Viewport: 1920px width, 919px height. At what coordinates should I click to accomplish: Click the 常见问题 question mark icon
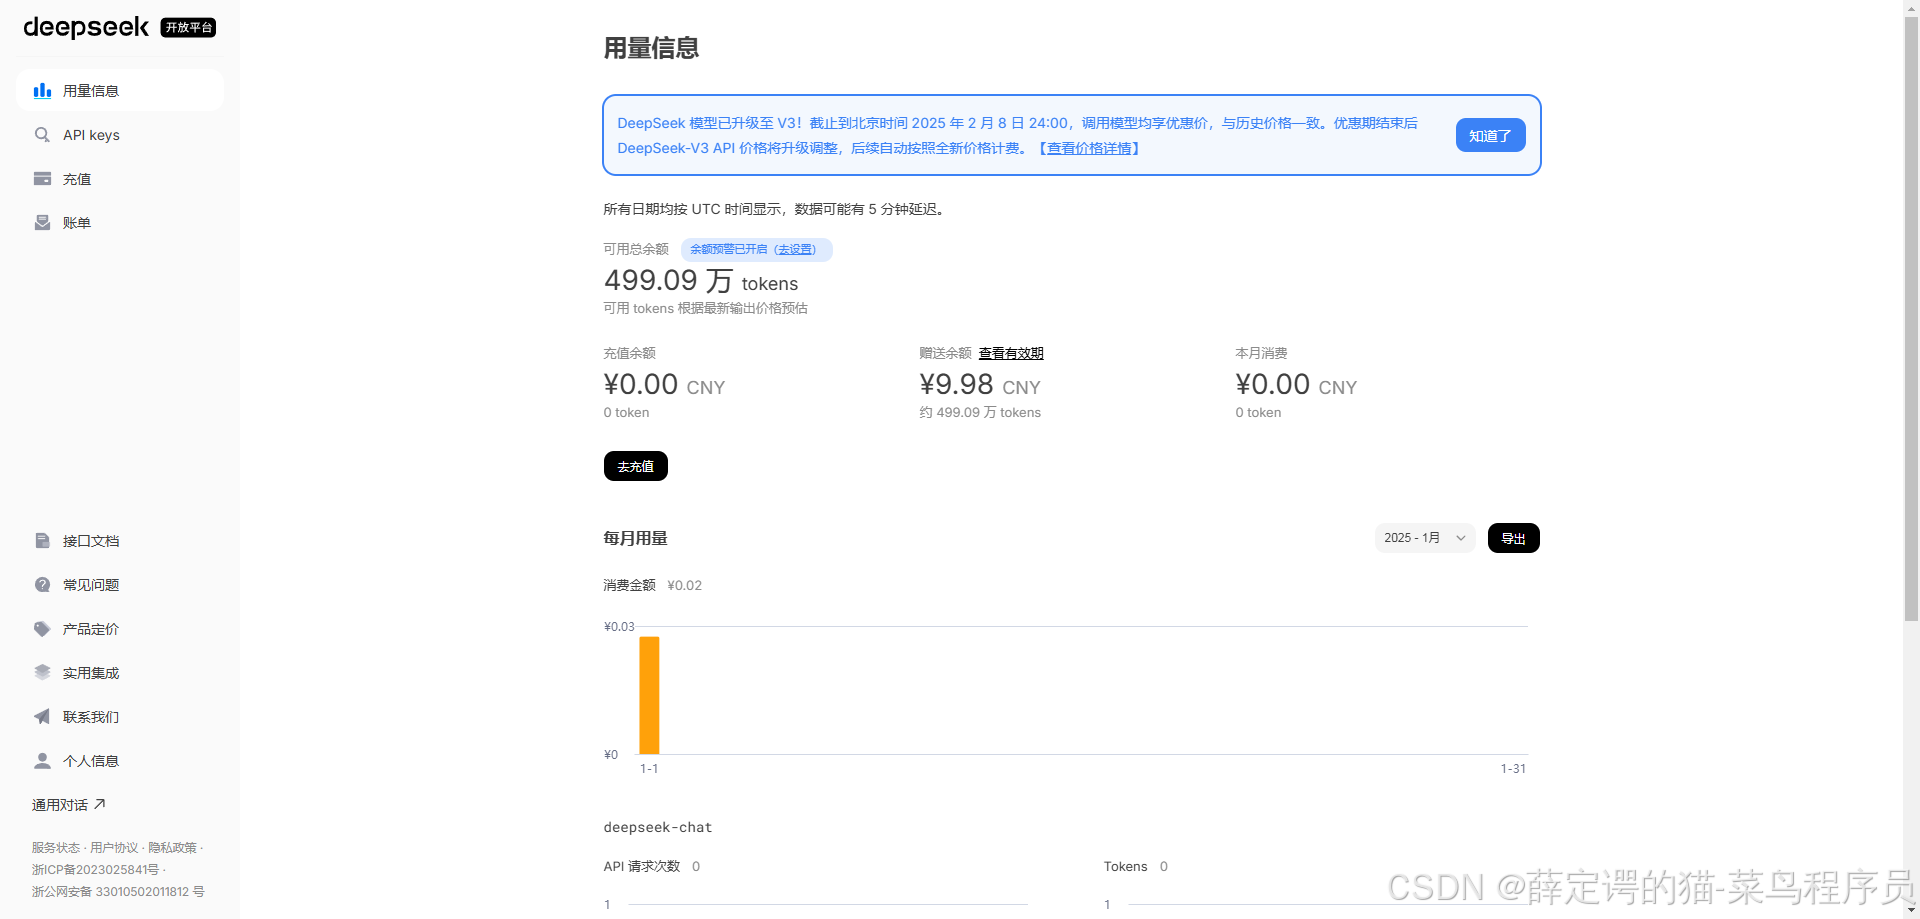[x=42, y=585]
